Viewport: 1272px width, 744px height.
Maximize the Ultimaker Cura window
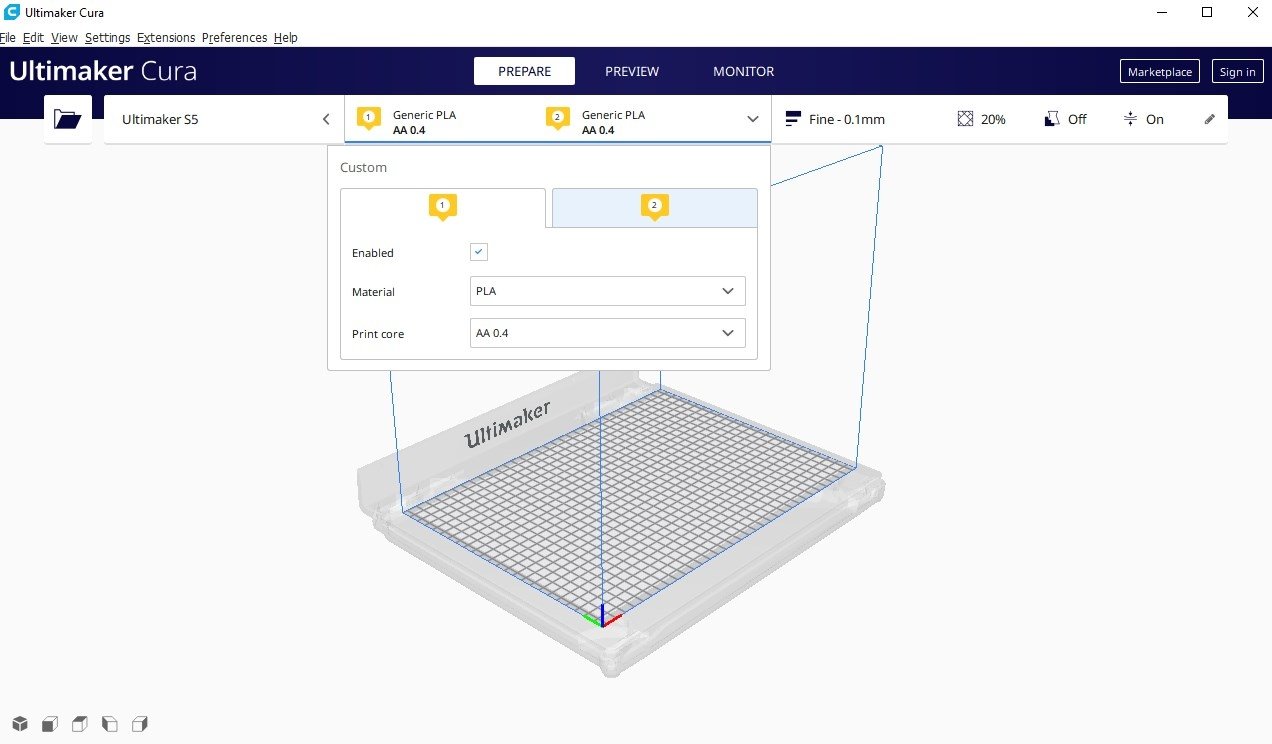pyautogui.click(x=1207, y=12)
